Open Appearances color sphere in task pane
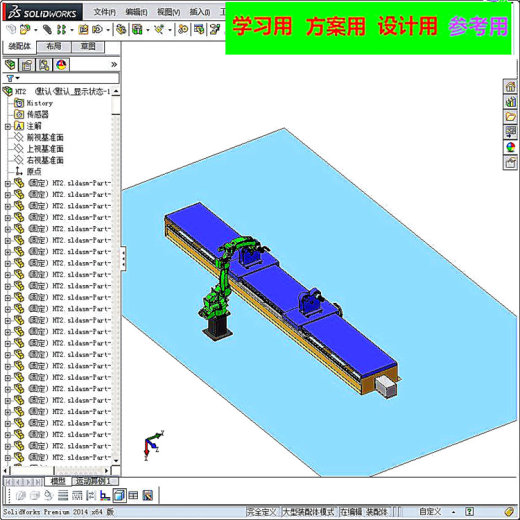 (x=510, y=147)
